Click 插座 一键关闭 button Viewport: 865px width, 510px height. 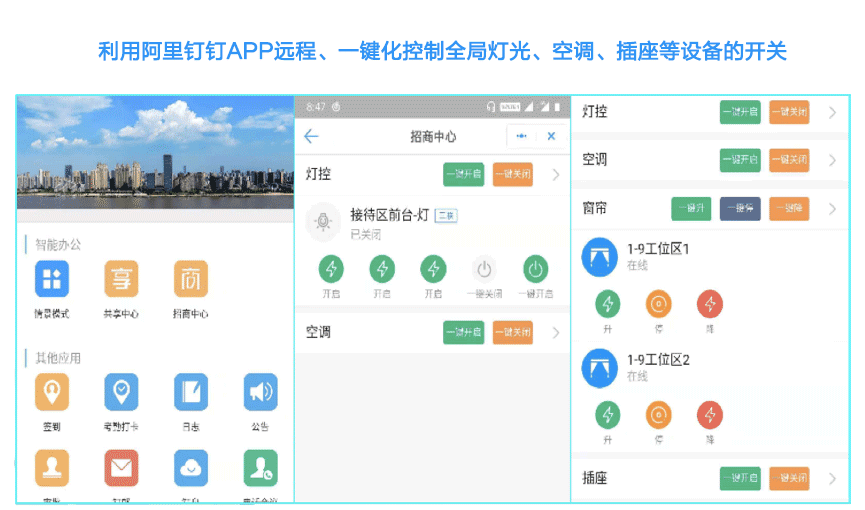click(x=789, y=478)
